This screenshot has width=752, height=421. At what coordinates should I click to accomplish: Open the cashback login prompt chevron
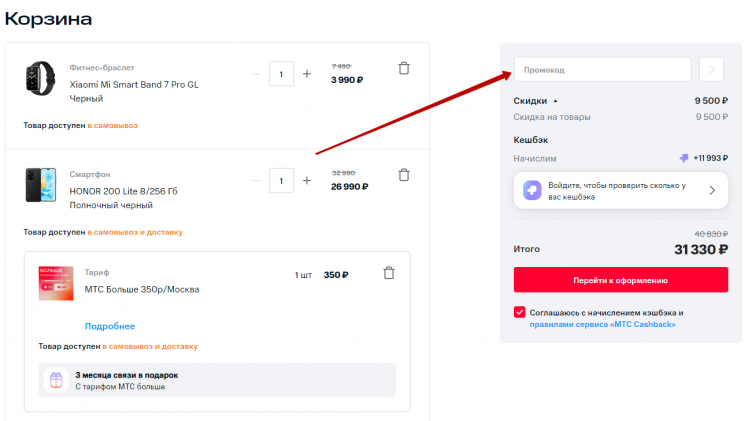point(712,190)
